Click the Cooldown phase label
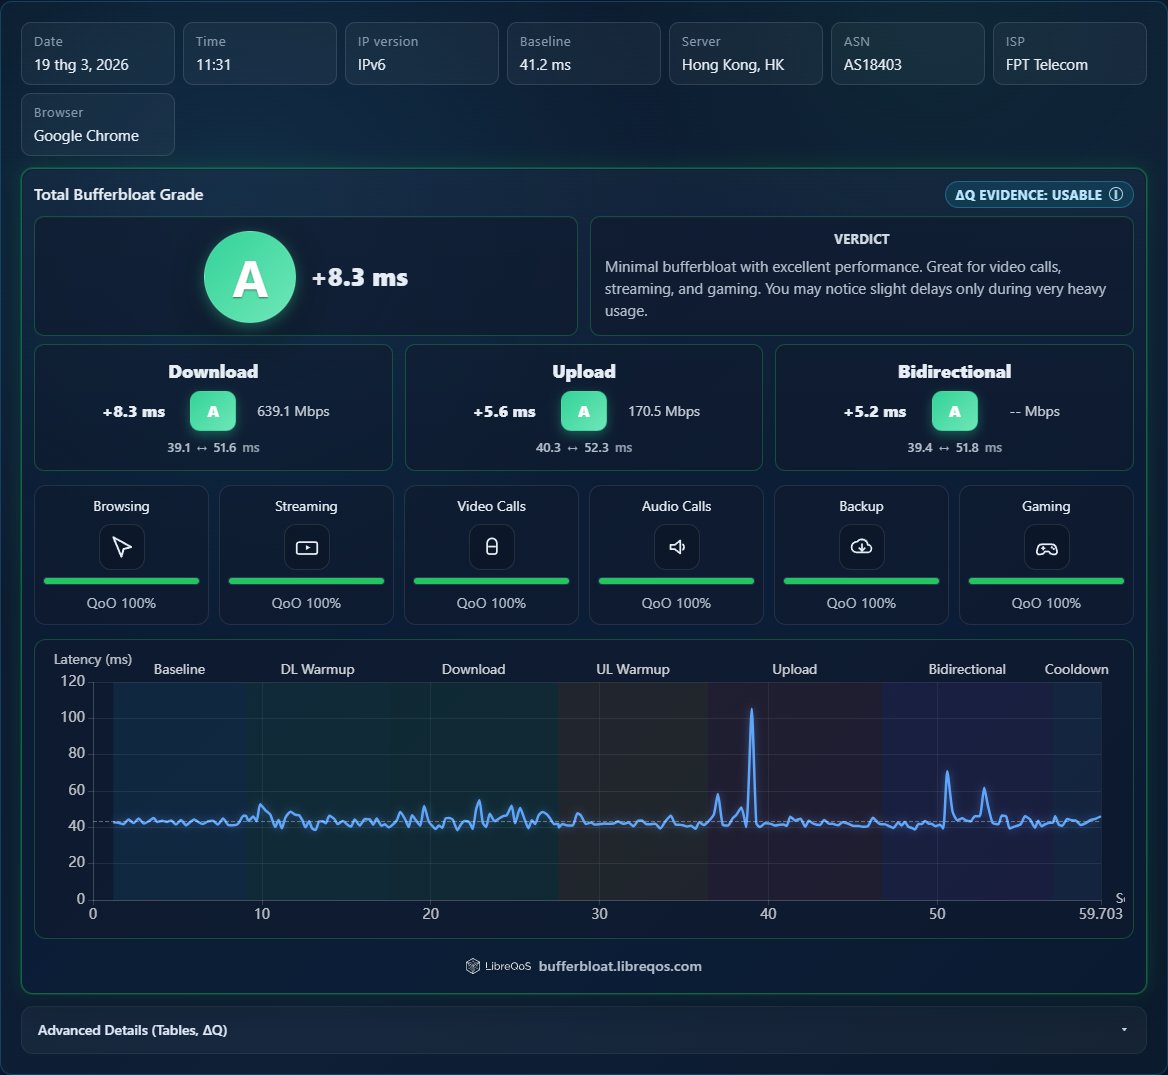This screenshot has width=1168, height=1075. tap(1076, 669)
